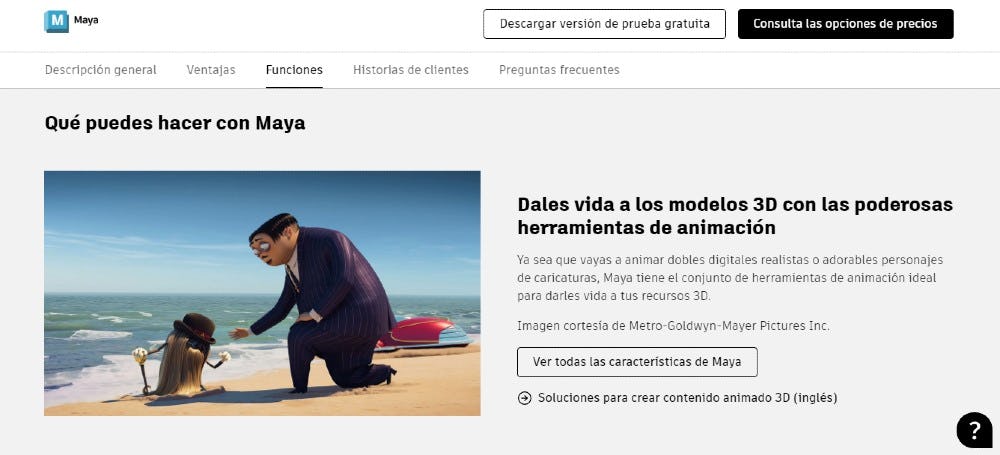Click the blue Maya M logo icon
1000x455 pixels.
pyautogui.click(x=56, y=21)
